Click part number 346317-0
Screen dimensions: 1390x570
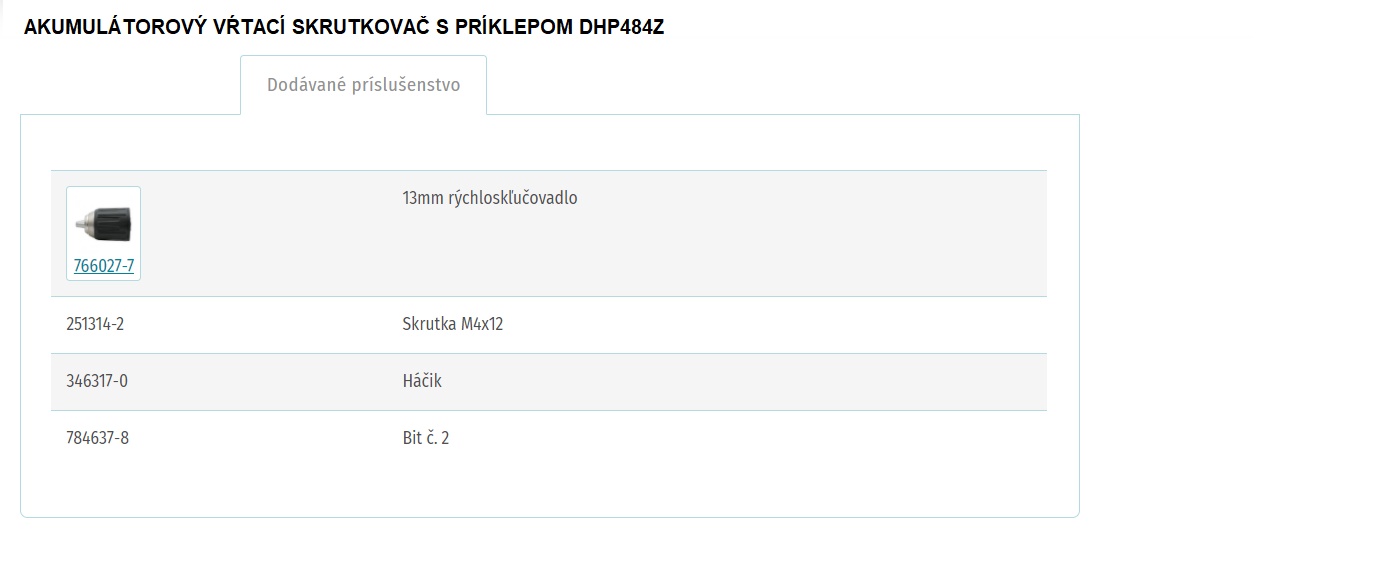click(97, 381)
